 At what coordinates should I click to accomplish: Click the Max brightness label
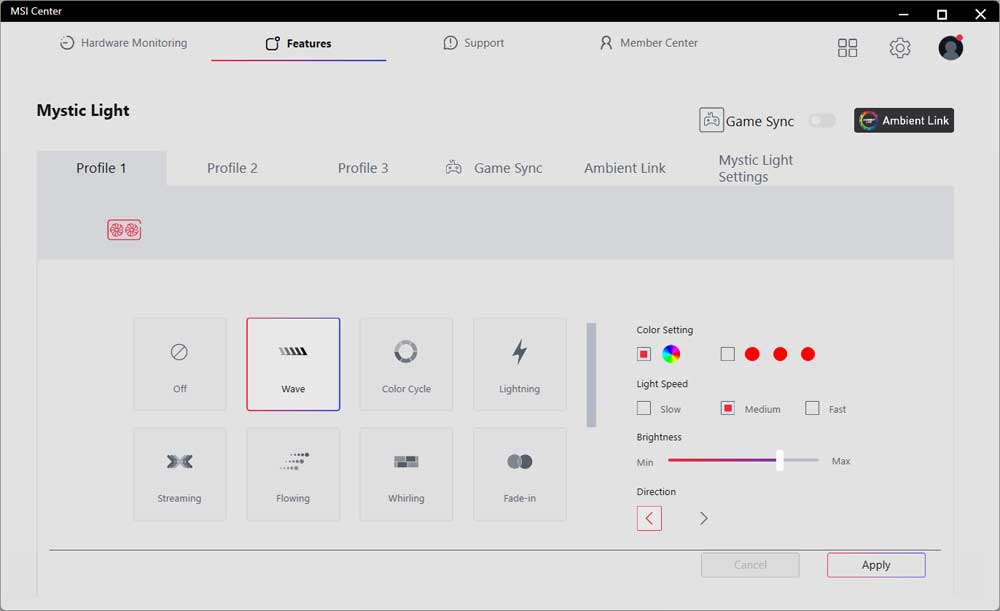pos(841,461)
